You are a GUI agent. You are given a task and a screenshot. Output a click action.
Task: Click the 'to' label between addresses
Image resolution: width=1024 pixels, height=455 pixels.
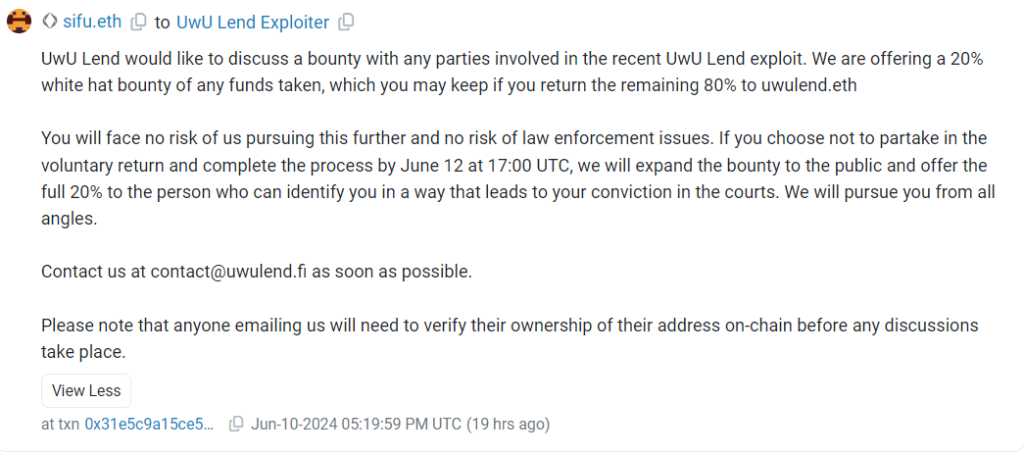(x=162, y=21)
